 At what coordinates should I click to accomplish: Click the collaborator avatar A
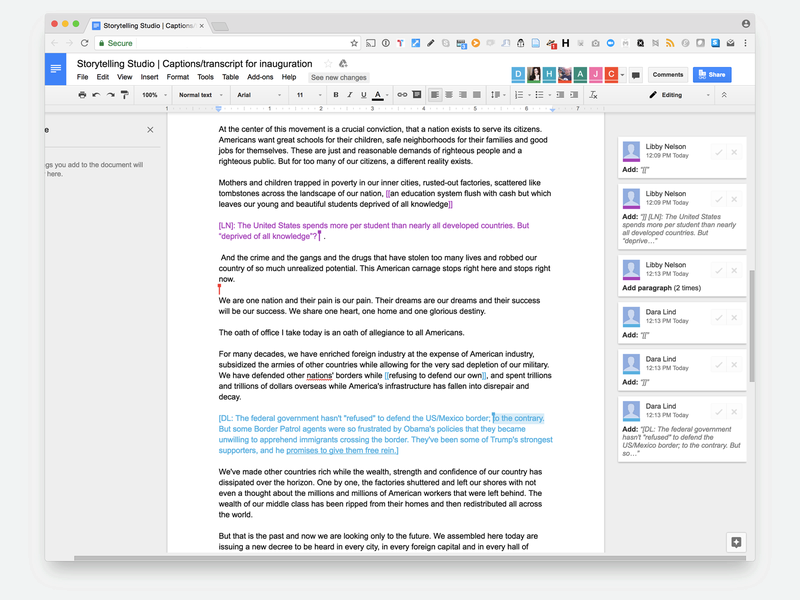pyautogui.click(x=580, y=74)
